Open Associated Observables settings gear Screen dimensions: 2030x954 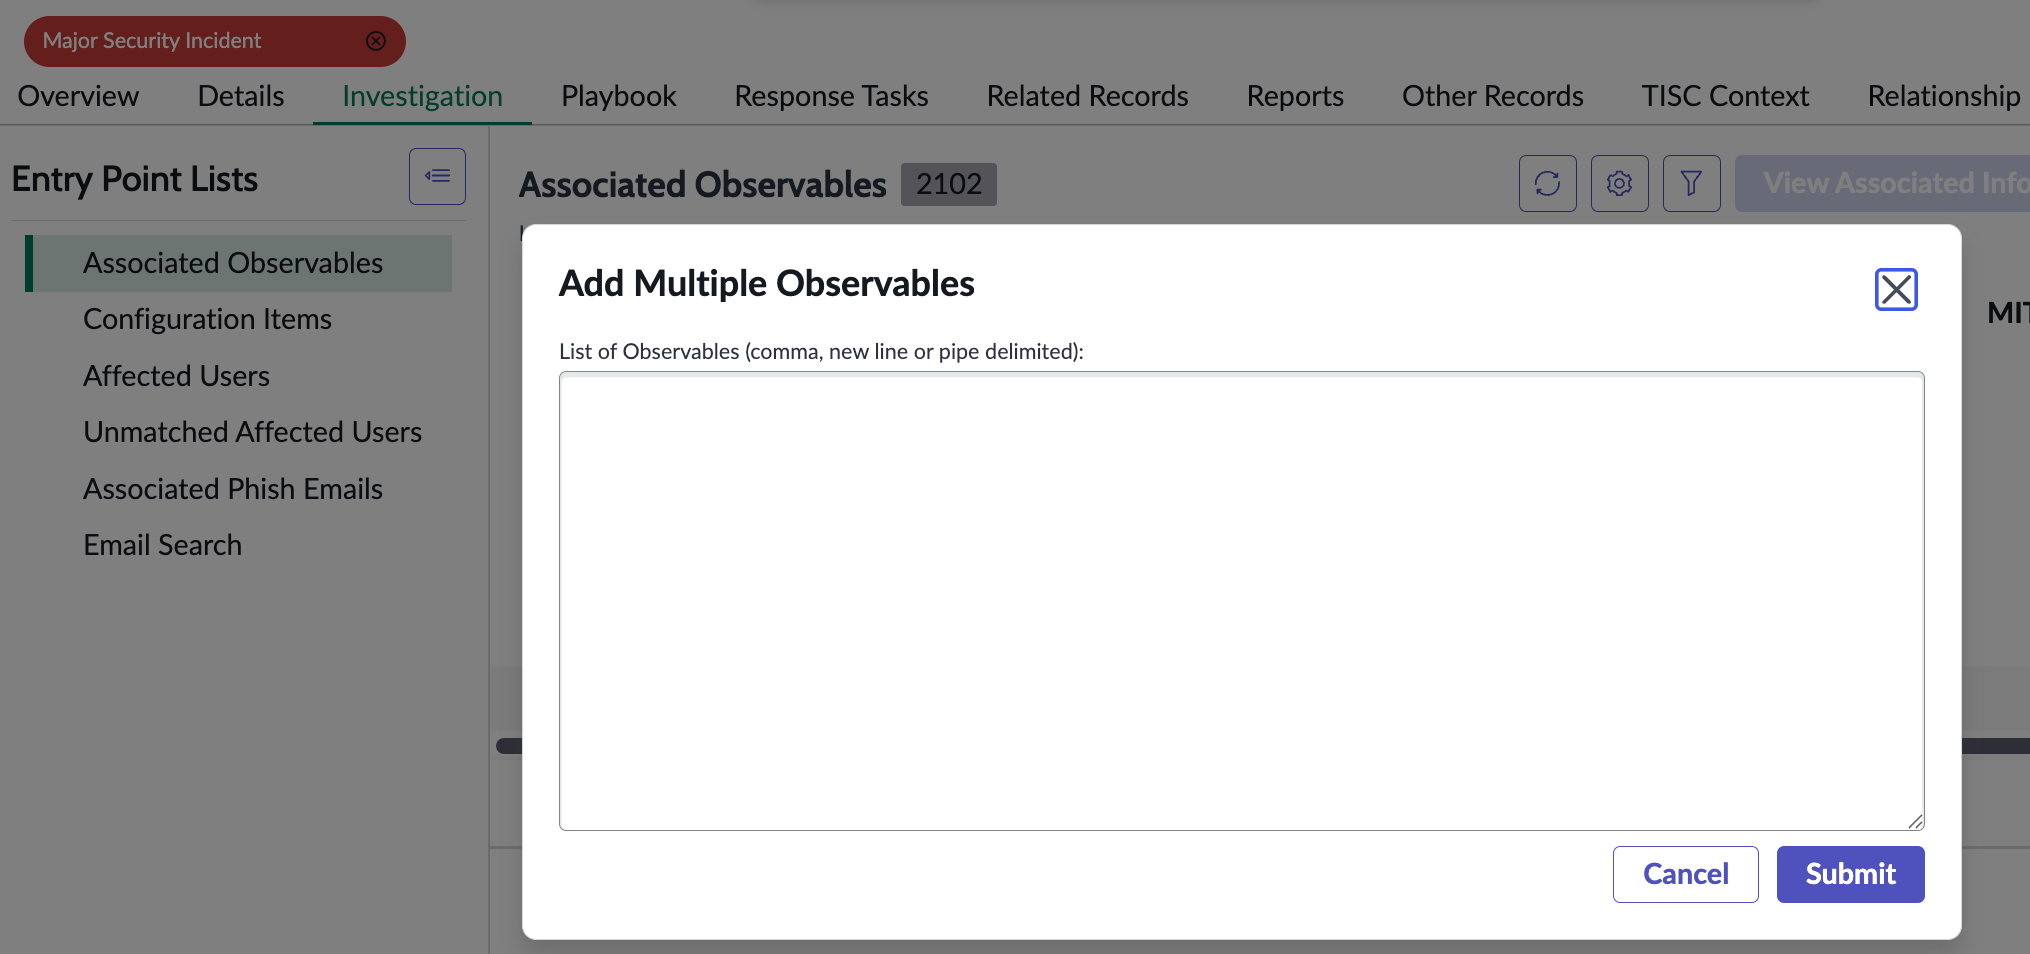(1619, 183)
